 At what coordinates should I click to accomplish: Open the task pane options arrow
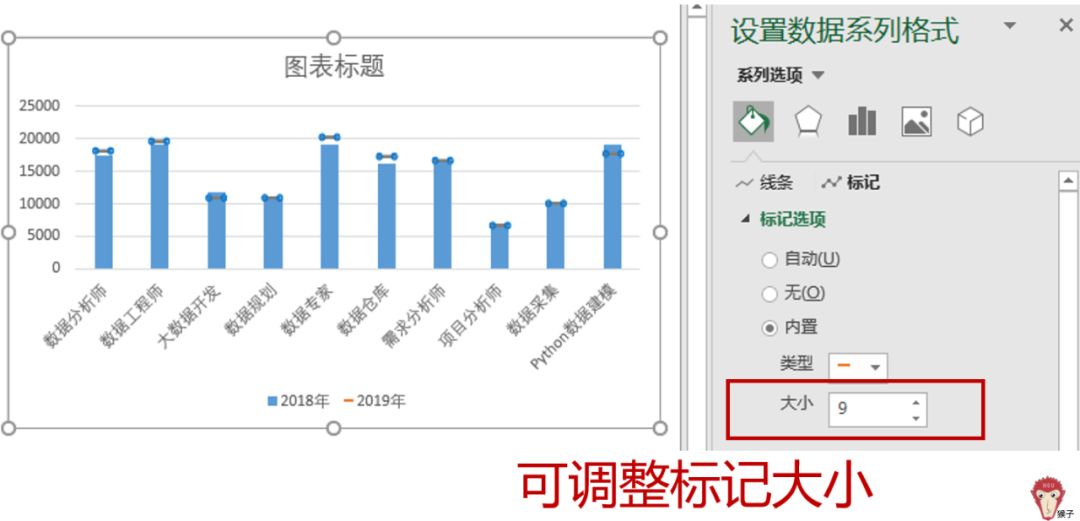(x=1010, y=25)
